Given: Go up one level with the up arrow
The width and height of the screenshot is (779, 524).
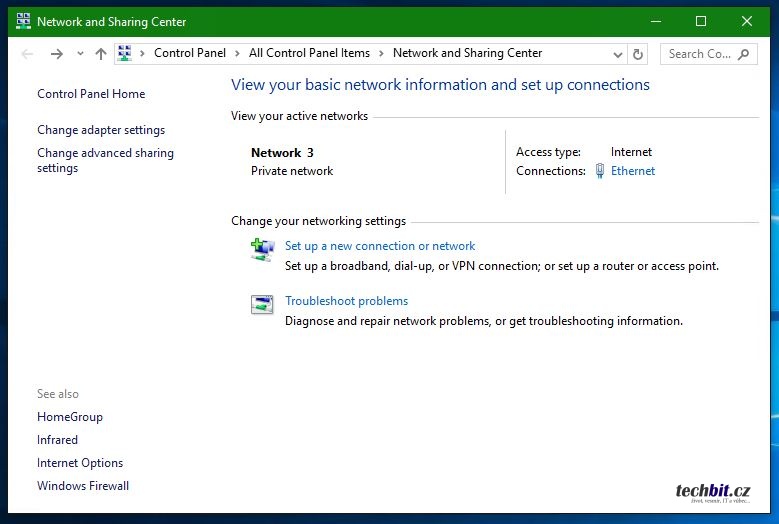Looking at the screenshot, I should pyautogui.click(x=100, y=54).
